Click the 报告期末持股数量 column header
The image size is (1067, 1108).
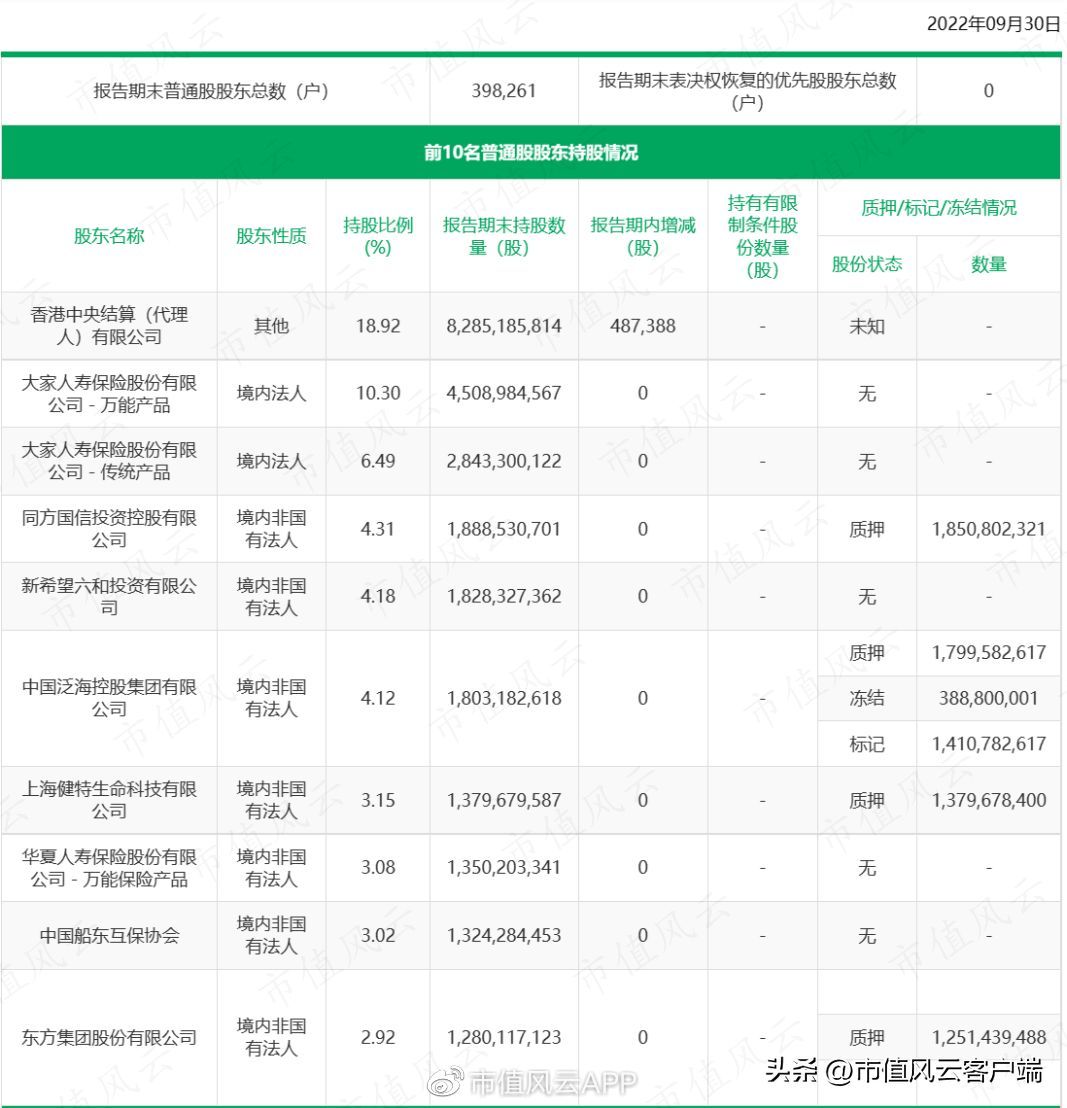pyautogui.click(x=504, y=236)
